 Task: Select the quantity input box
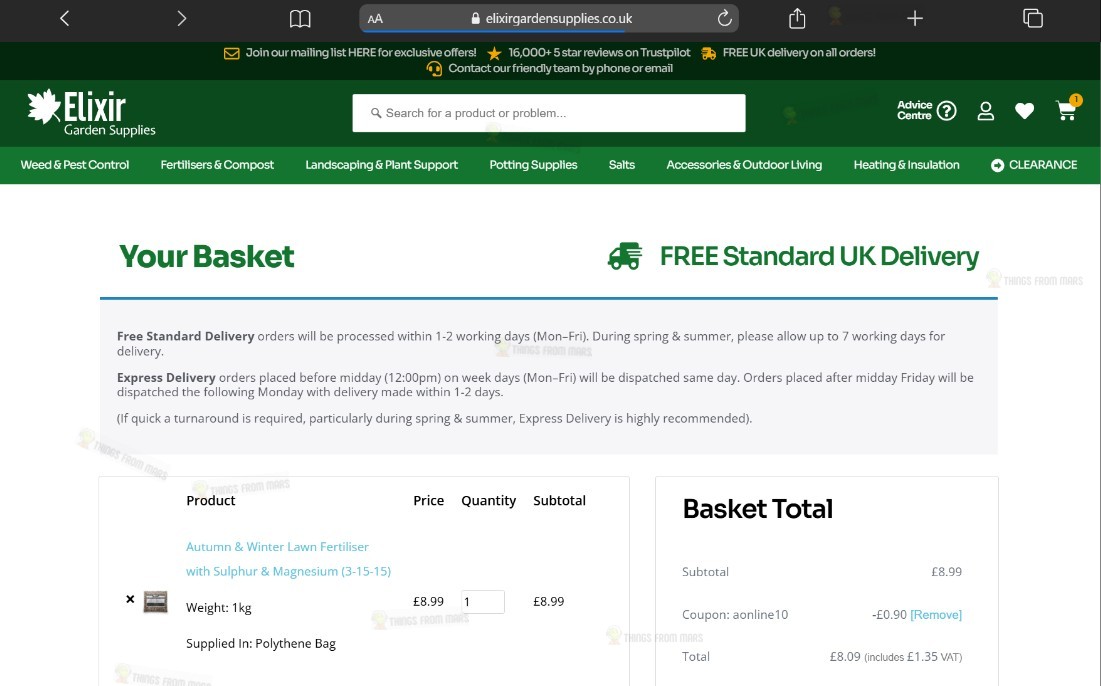coord(482,602)
